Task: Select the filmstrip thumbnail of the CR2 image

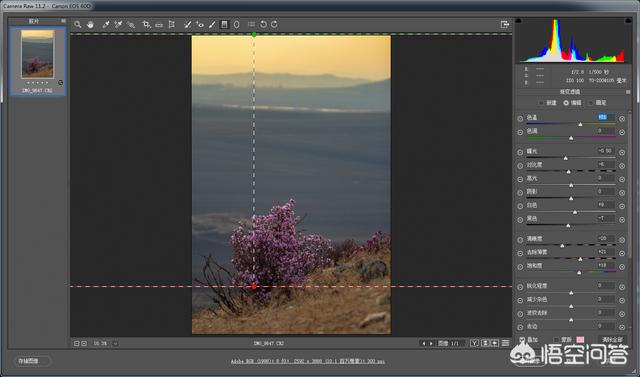Action: pos(37,54)
